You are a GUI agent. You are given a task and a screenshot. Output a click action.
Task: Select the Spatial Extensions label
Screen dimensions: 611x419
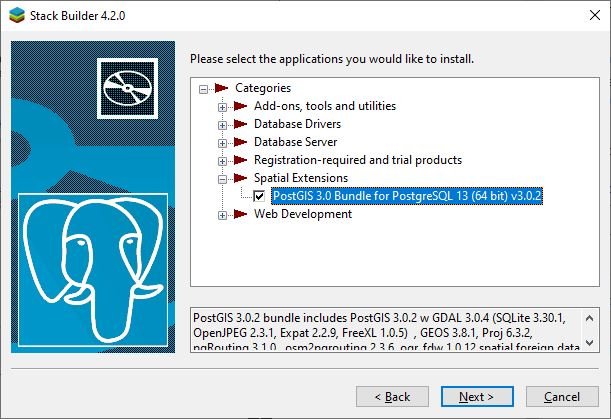pos(301,178)
